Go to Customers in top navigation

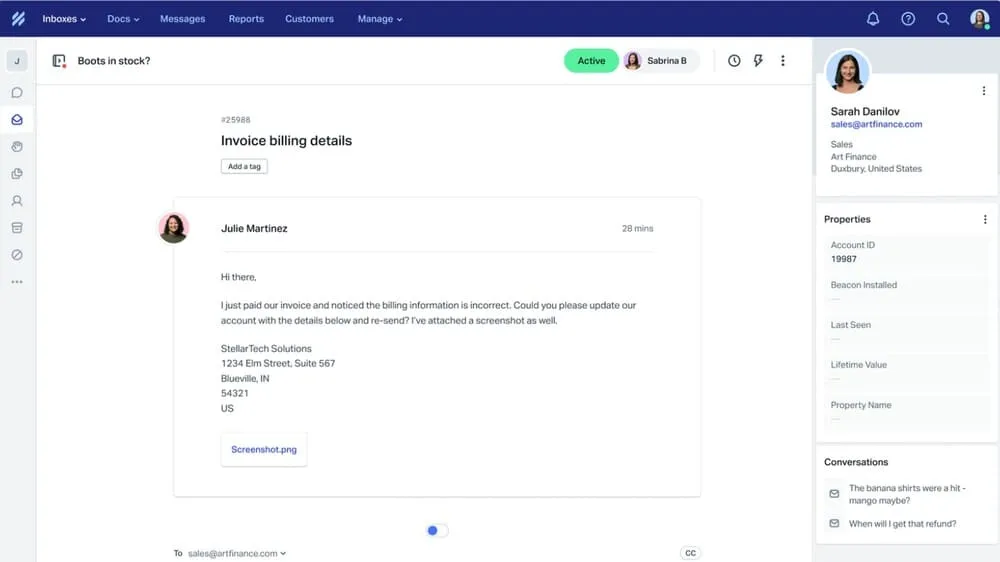309,19
